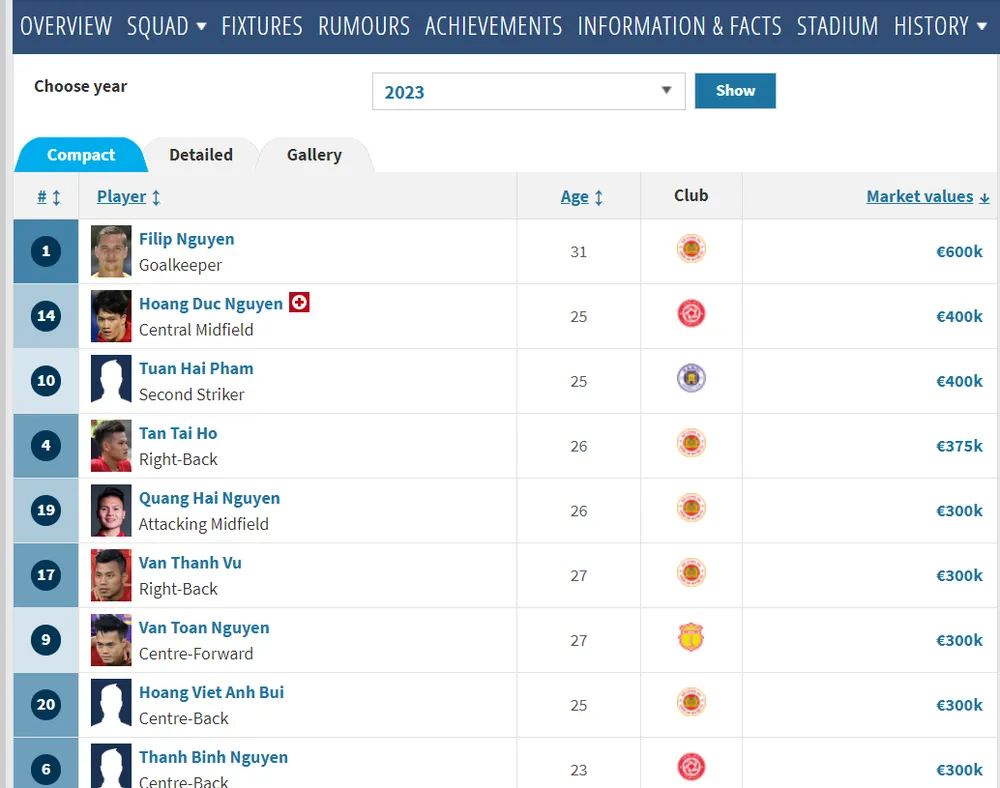Switch to the Detailed tab
The height and width of the screenshot is (788, 1000).
(x=201, y=155)
